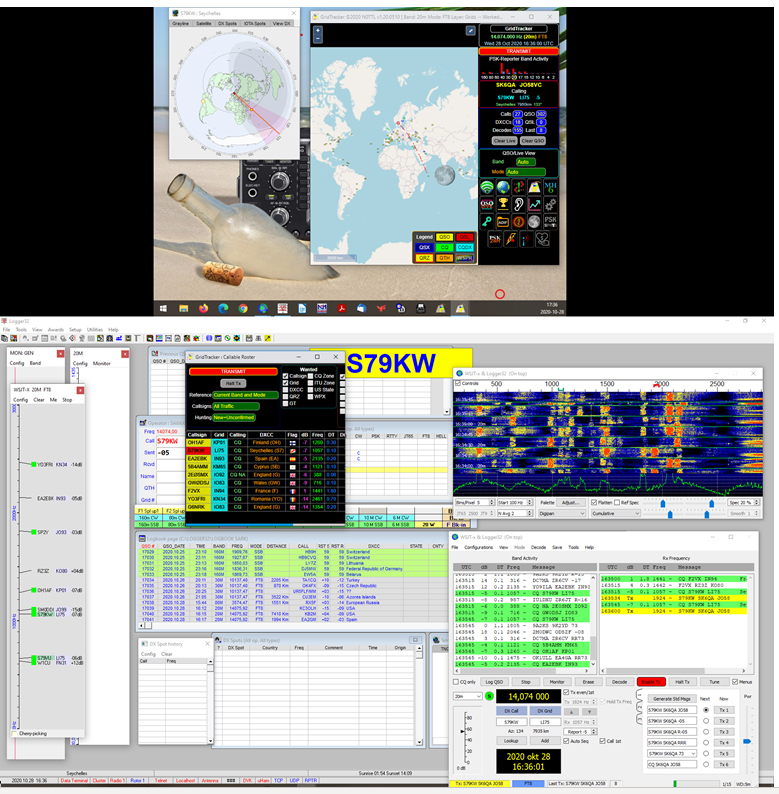
Task: Open the Setup menu in Logger32
Action: coord(75,329)
